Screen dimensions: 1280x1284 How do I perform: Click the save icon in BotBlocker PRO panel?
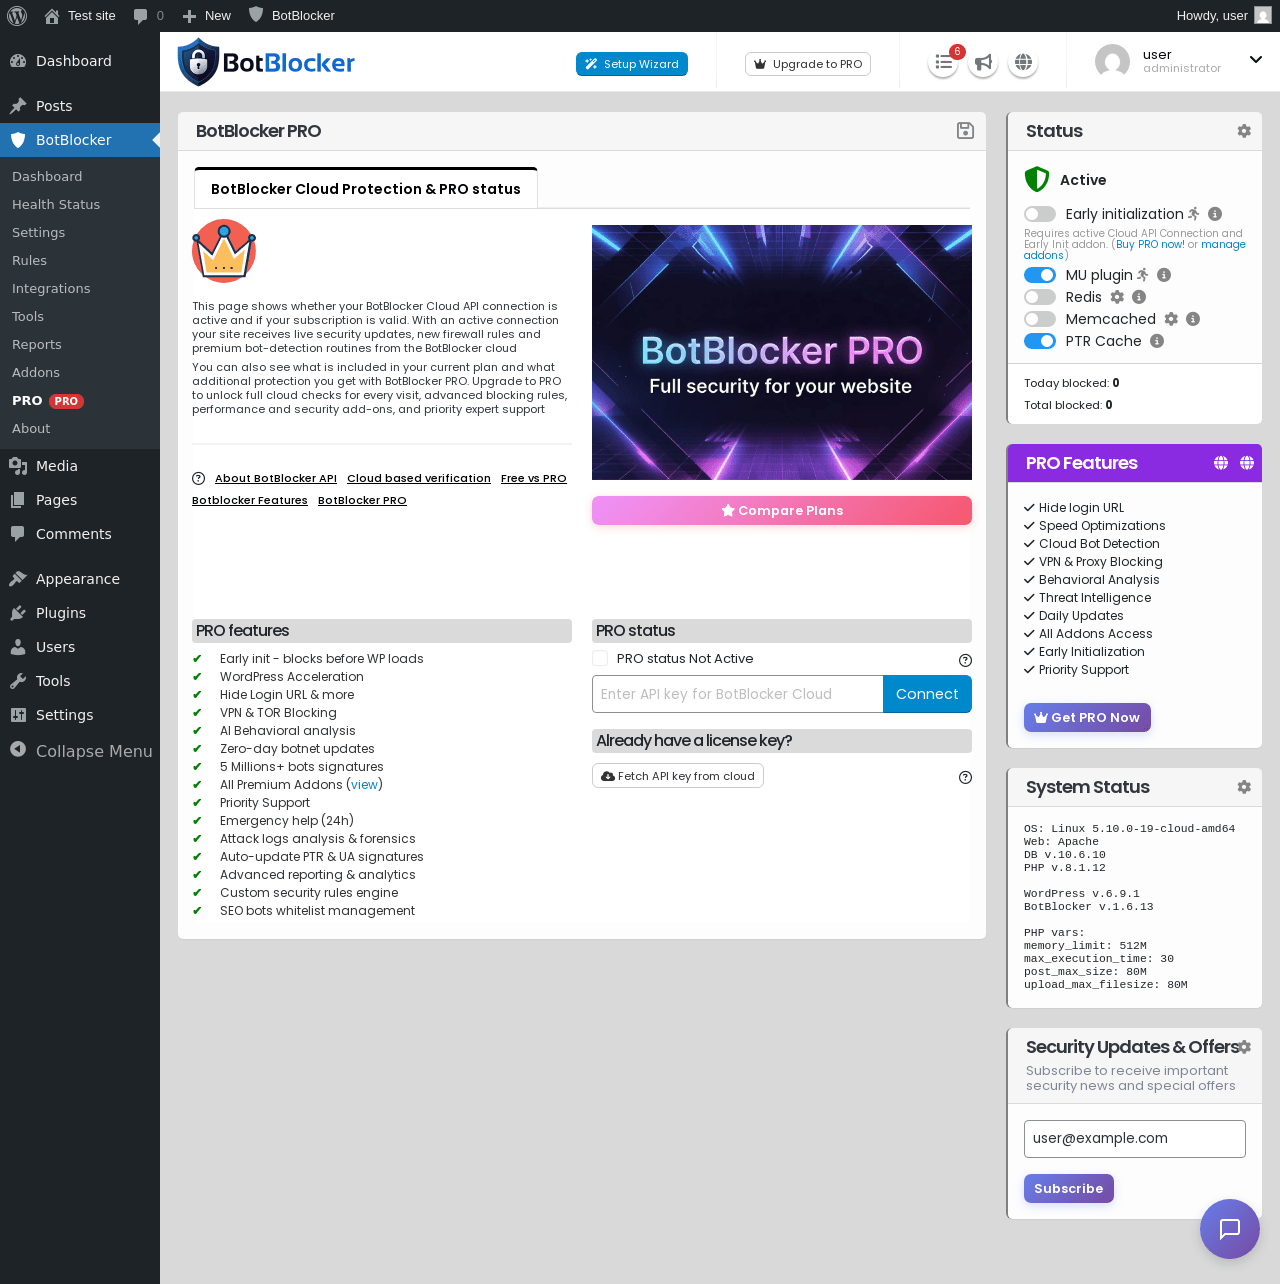tap(965, 131)
